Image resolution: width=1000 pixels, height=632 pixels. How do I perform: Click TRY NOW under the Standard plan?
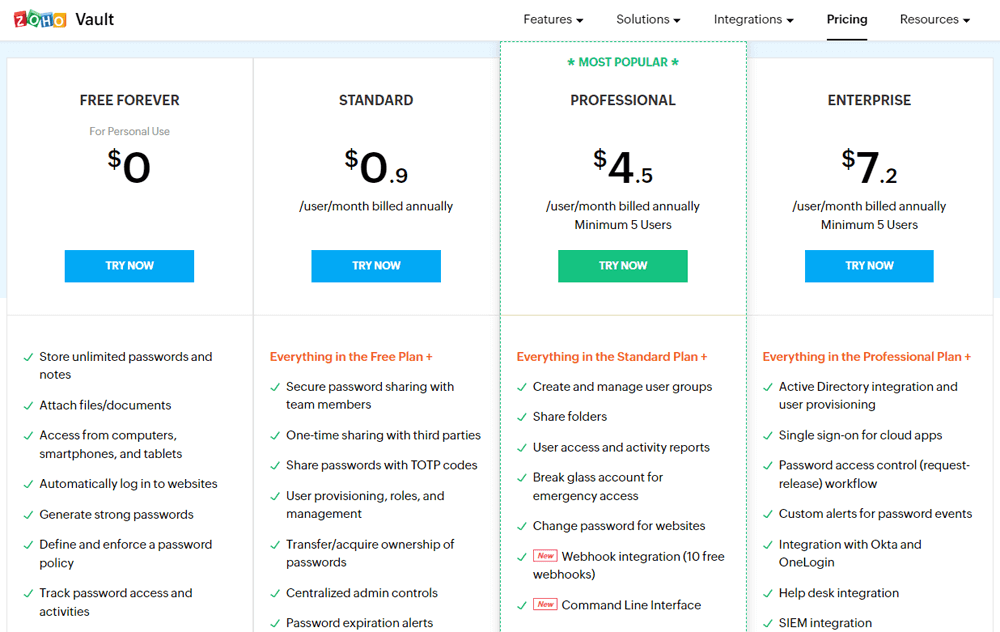click(x=376, y=266)
